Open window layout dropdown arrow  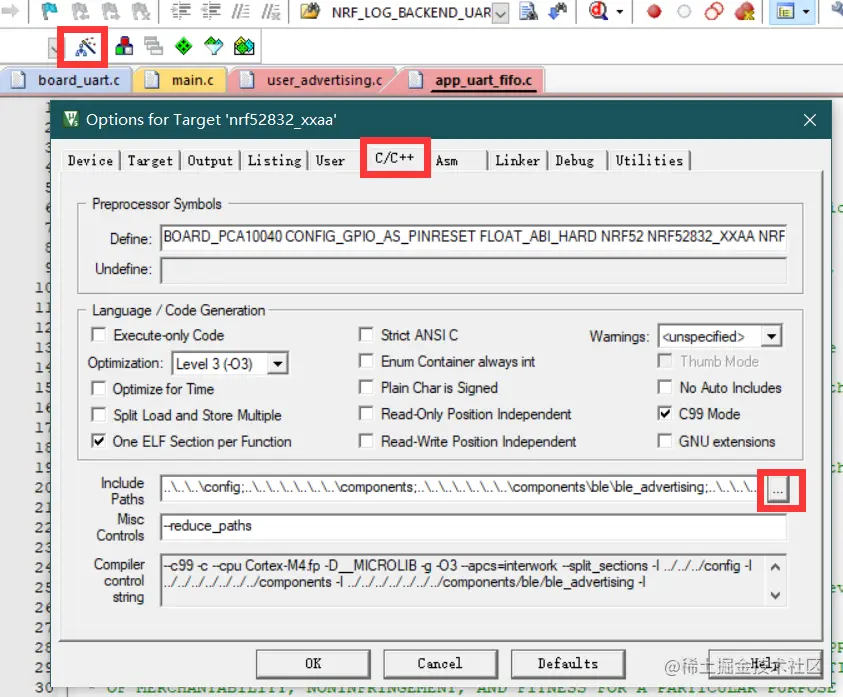pyautogui.click(x=805, y=11)
